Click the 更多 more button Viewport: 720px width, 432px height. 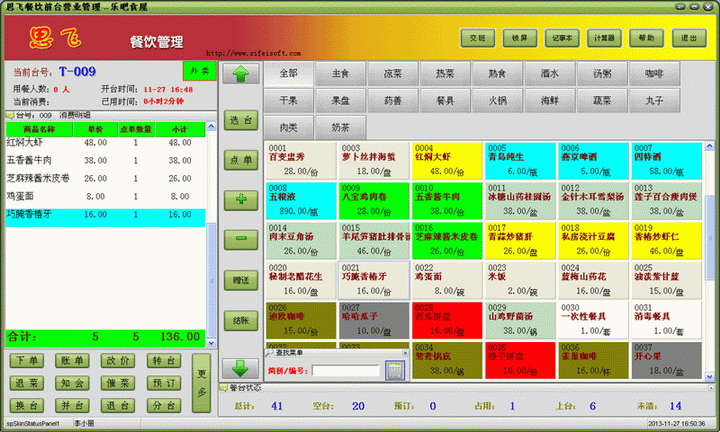click(x=202, y=383)
